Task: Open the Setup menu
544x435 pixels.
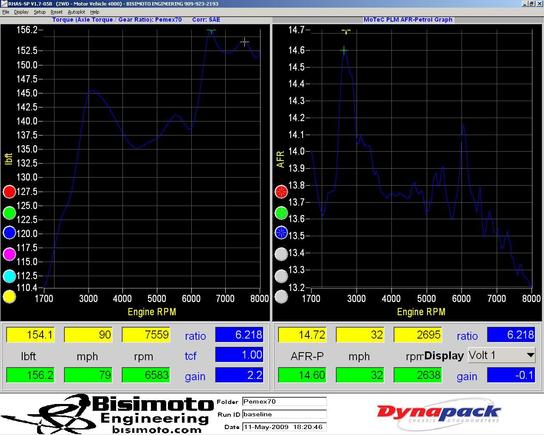Action: tap(40, 12)
